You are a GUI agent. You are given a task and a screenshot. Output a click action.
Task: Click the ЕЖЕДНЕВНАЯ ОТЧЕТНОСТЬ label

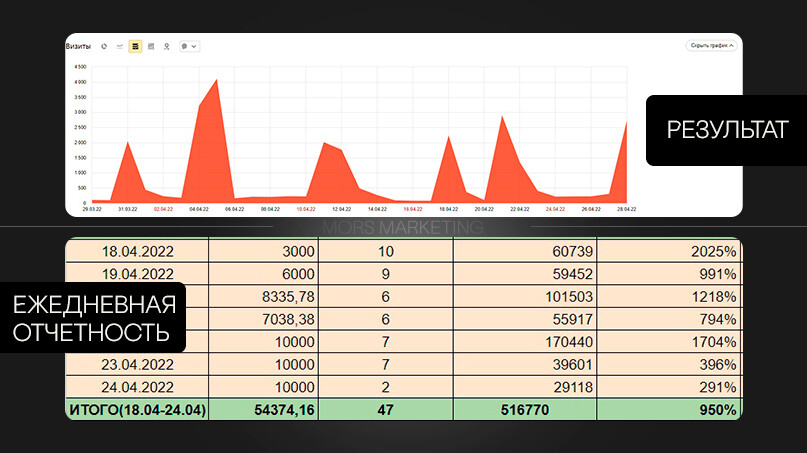[93, 318]
